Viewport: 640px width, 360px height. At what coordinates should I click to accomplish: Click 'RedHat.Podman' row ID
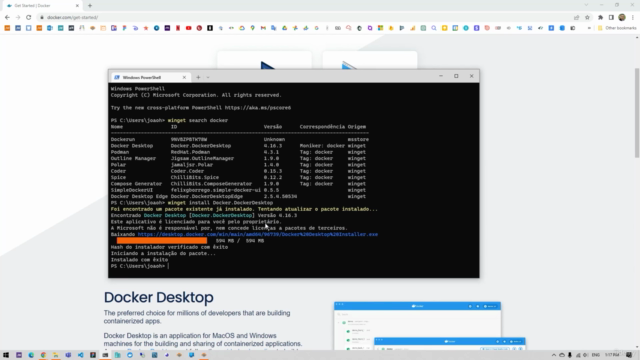pos(190,152)
